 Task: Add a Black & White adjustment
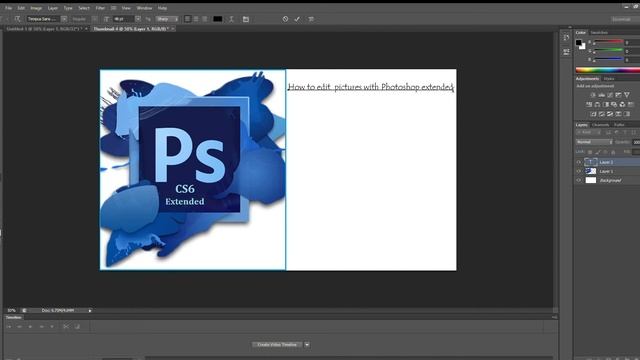click(x=606, y=104)
